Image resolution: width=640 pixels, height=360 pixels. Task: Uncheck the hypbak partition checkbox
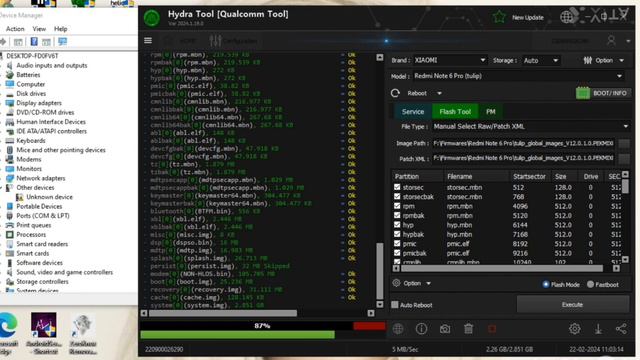click(x=397, y=234)
